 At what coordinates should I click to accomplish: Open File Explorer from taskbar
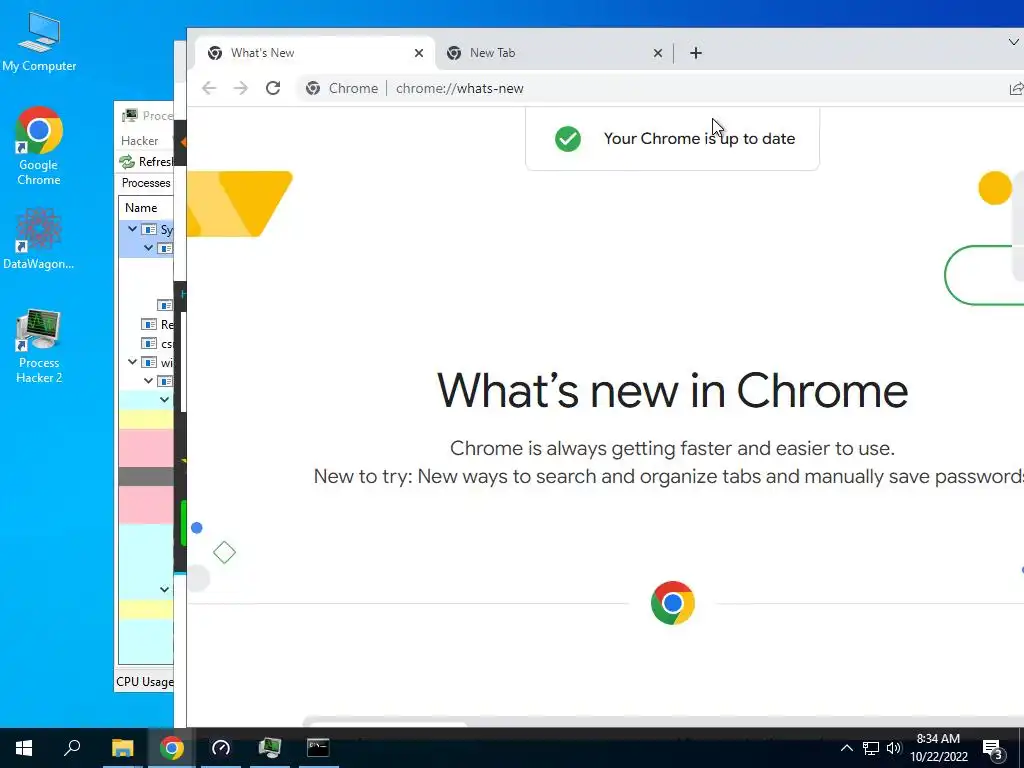122,748
